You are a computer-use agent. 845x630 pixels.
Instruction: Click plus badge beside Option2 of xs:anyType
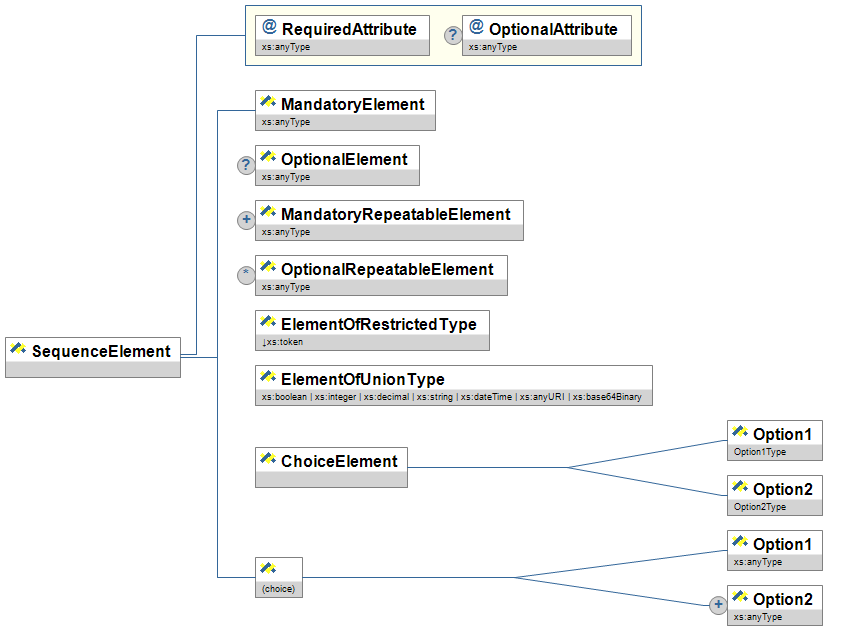tap(717, 606)
